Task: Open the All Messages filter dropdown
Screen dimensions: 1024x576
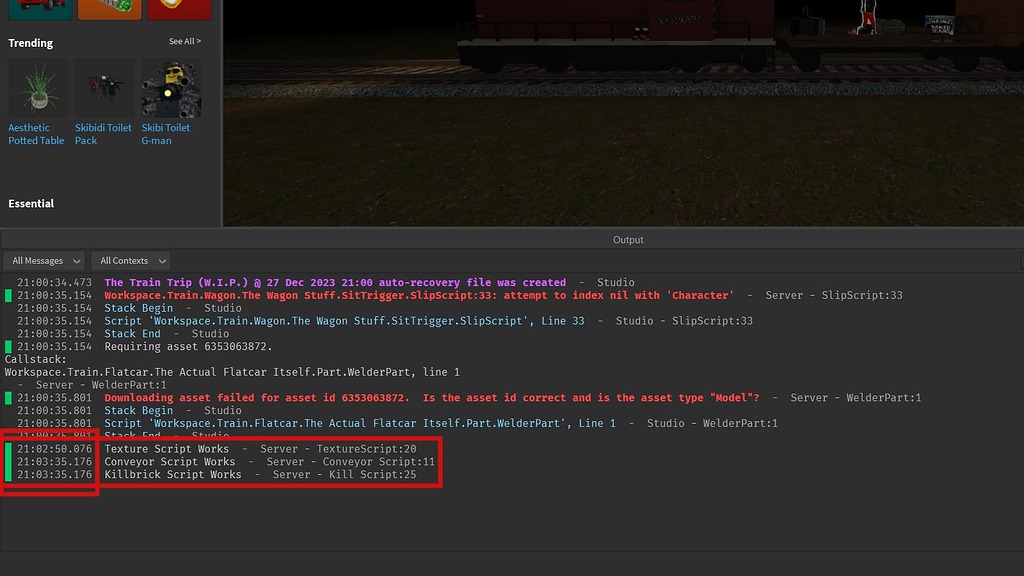Action: pos(44,260)
